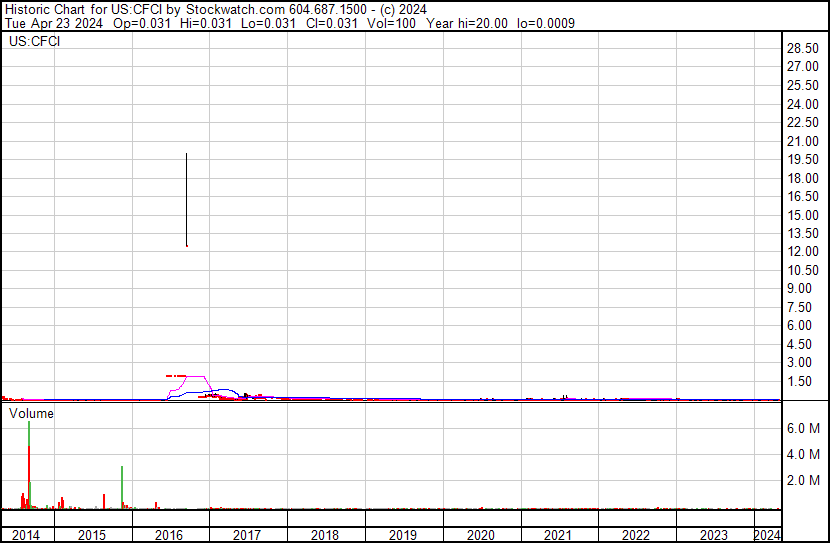Jump to the 2018 year label
The width and height of the screenshot is (830, 543).
tap(325, 535)
